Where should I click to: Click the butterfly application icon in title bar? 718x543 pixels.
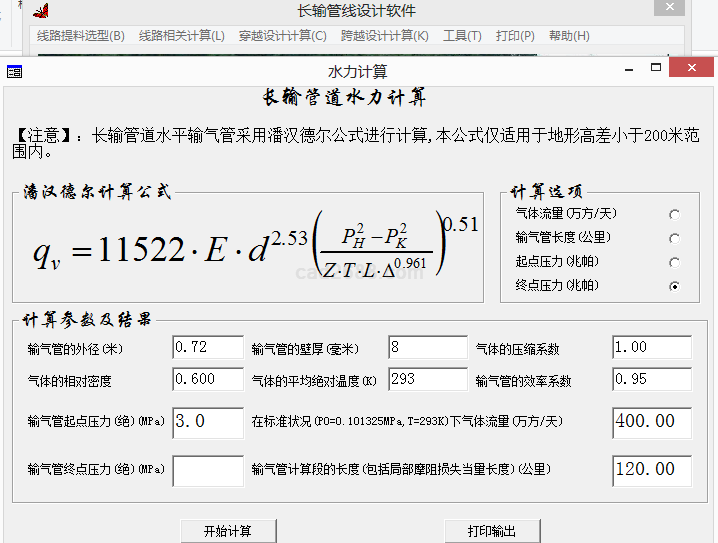(x=40, y=11)
